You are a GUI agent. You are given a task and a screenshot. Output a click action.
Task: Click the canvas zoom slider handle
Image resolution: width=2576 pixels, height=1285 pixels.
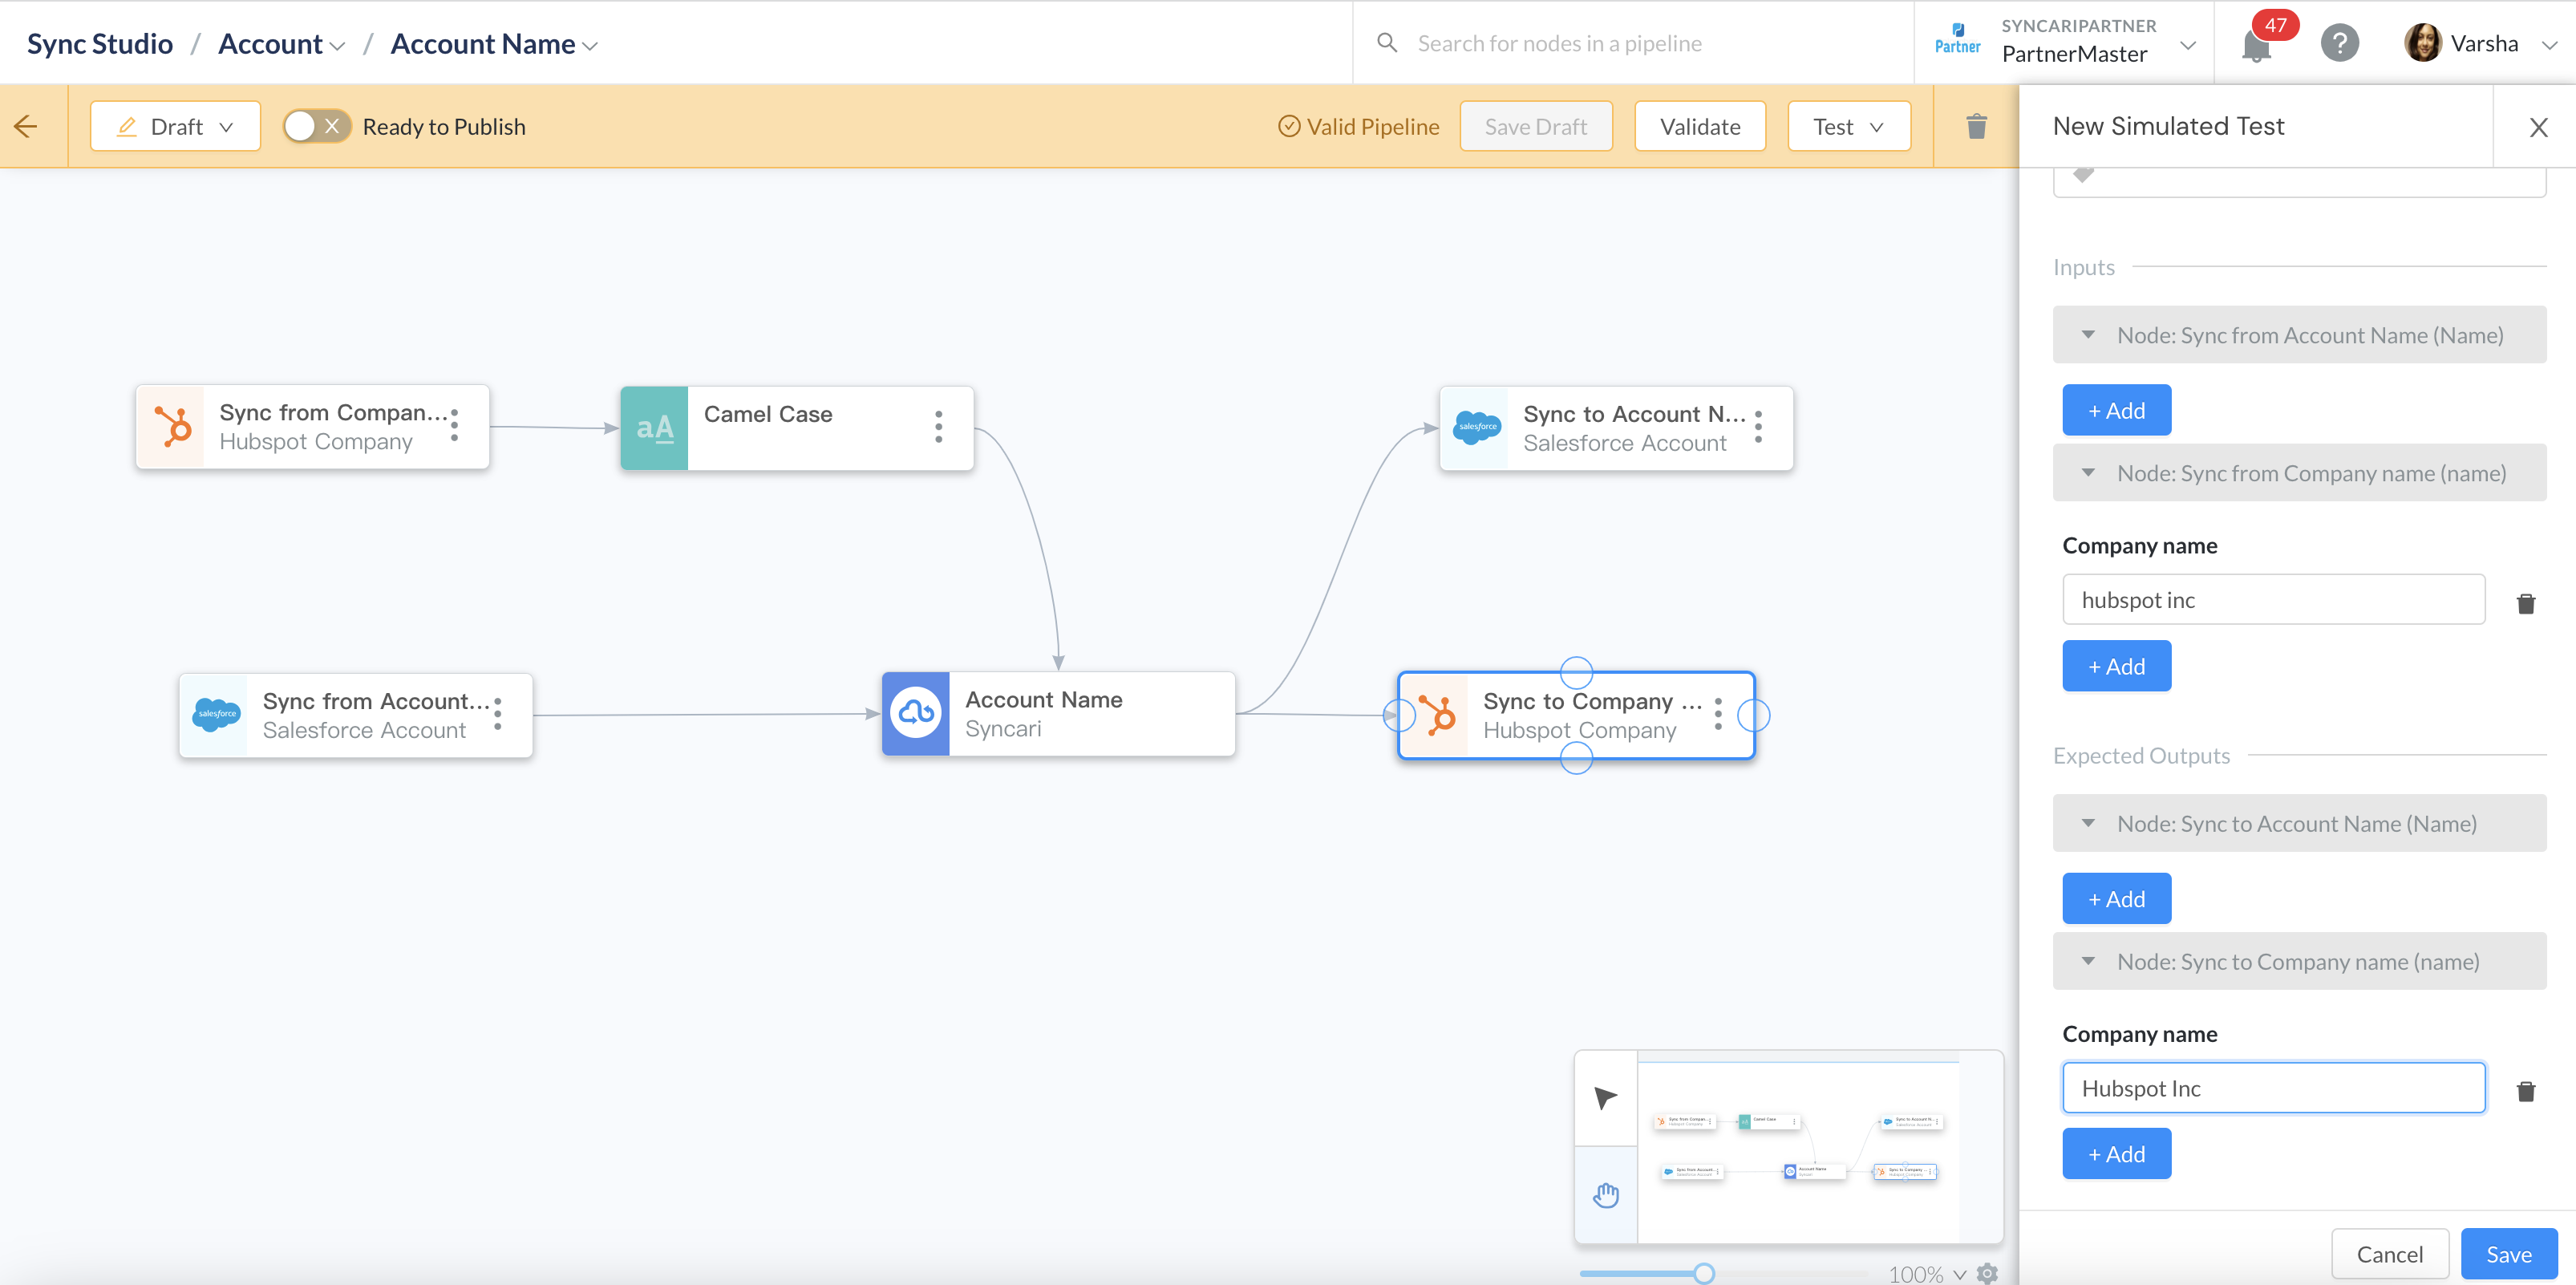pyautogui.click(x=1703, y=1273)
